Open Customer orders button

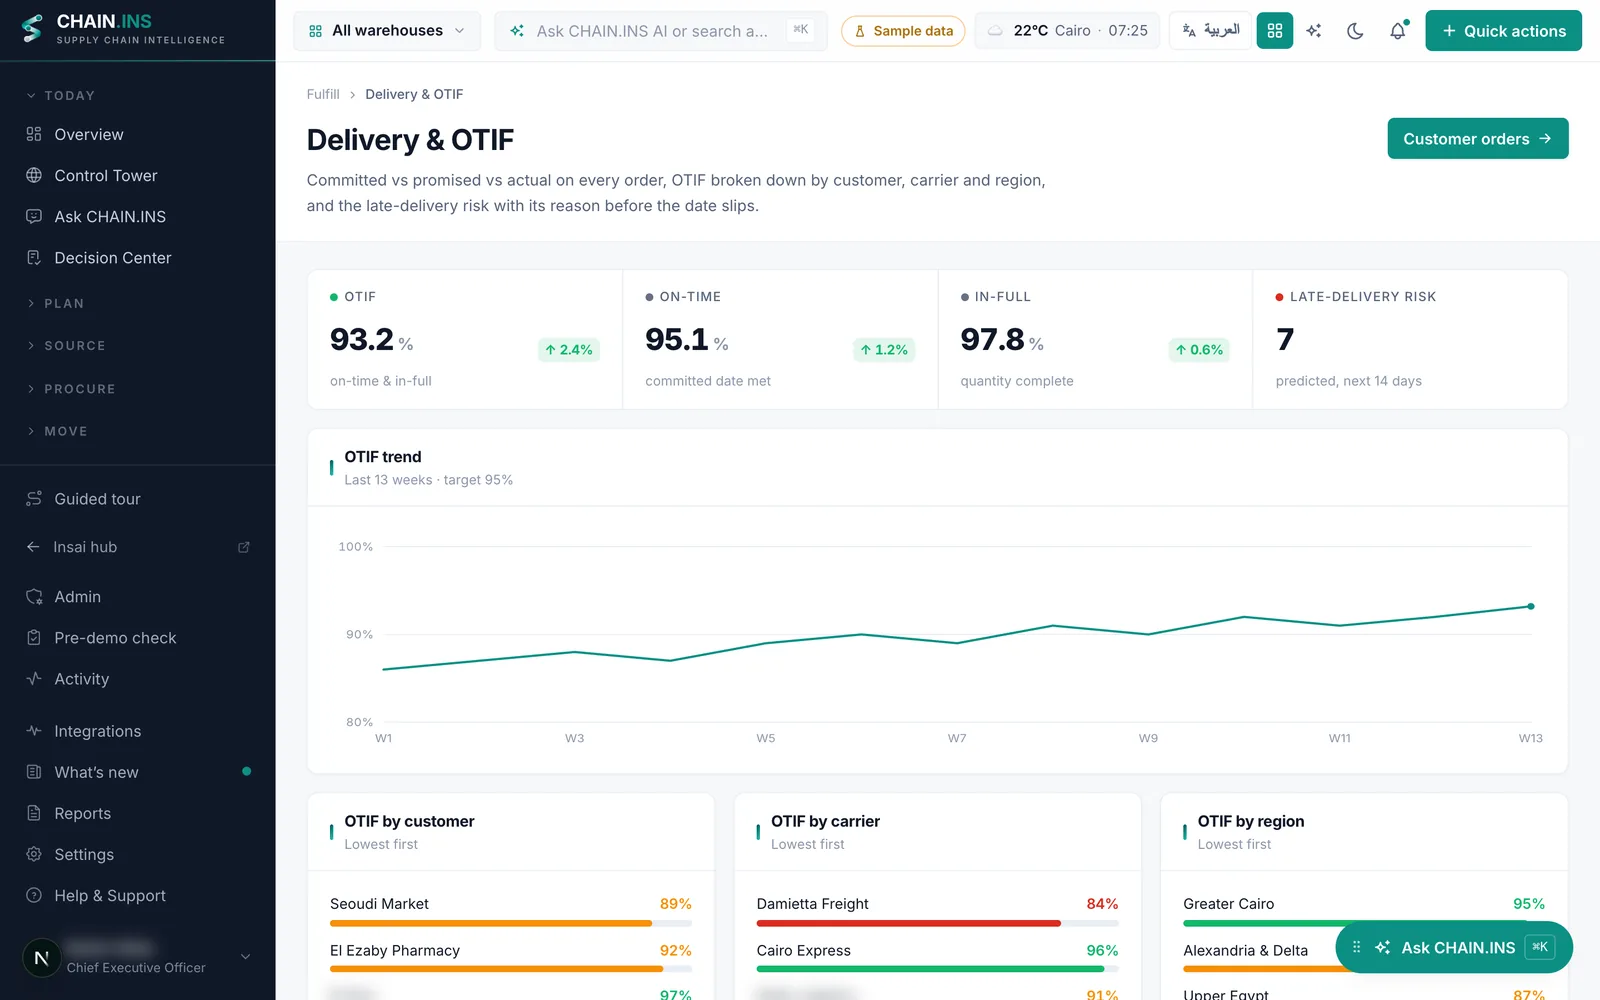coord(1478,139)
